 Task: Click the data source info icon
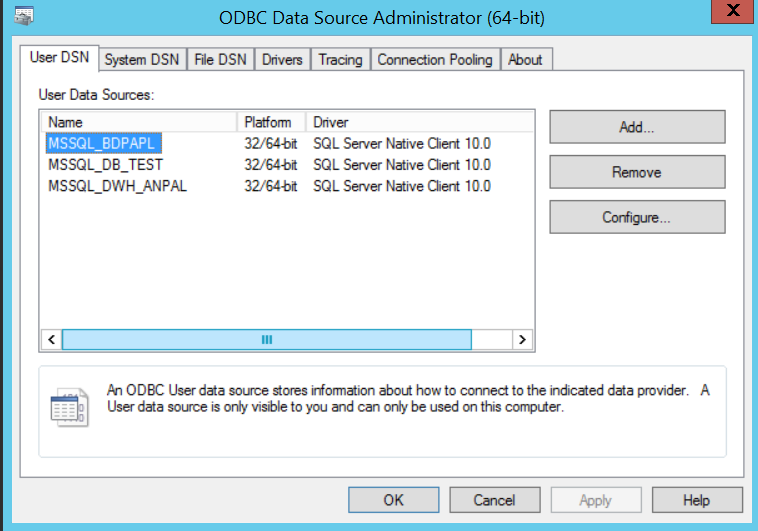[69, 407]
